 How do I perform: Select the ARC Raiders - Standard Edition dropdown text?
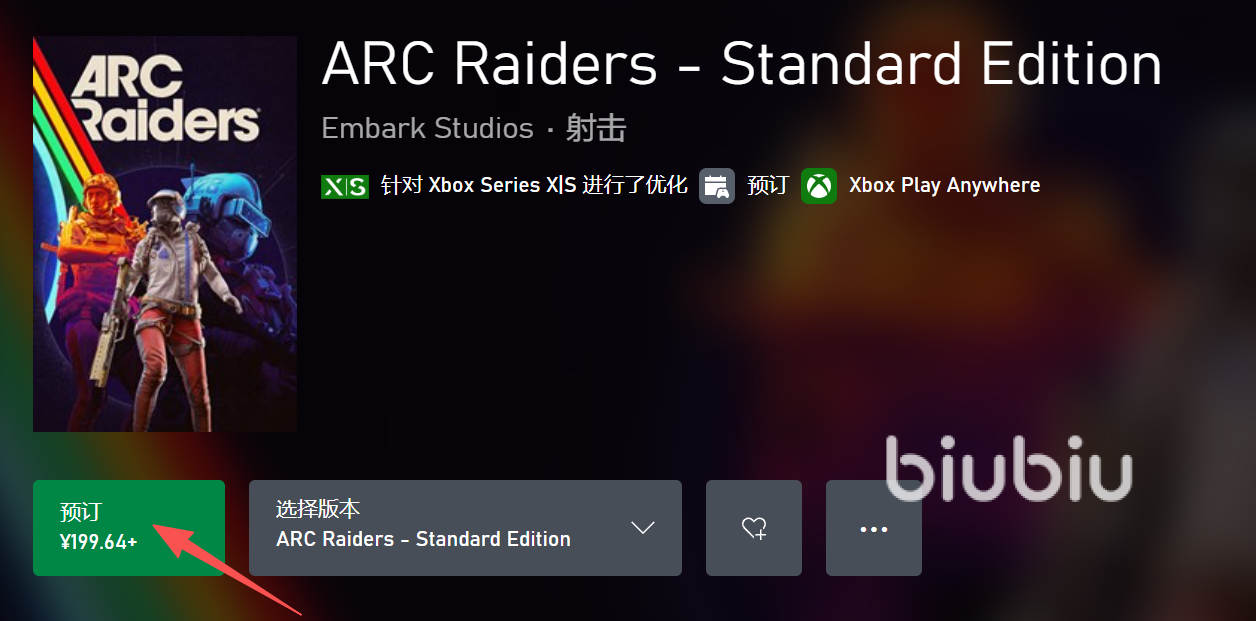[424, 539]
